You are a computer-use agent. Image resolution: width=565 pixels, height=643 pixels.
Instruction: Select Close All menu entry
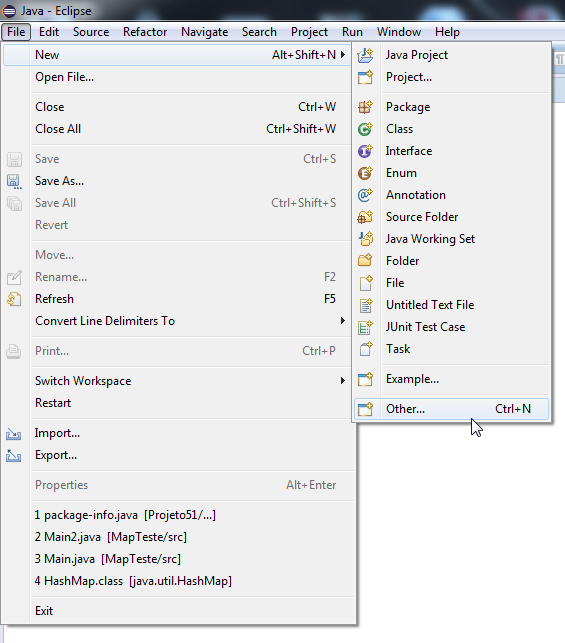(x=177, y=129)
